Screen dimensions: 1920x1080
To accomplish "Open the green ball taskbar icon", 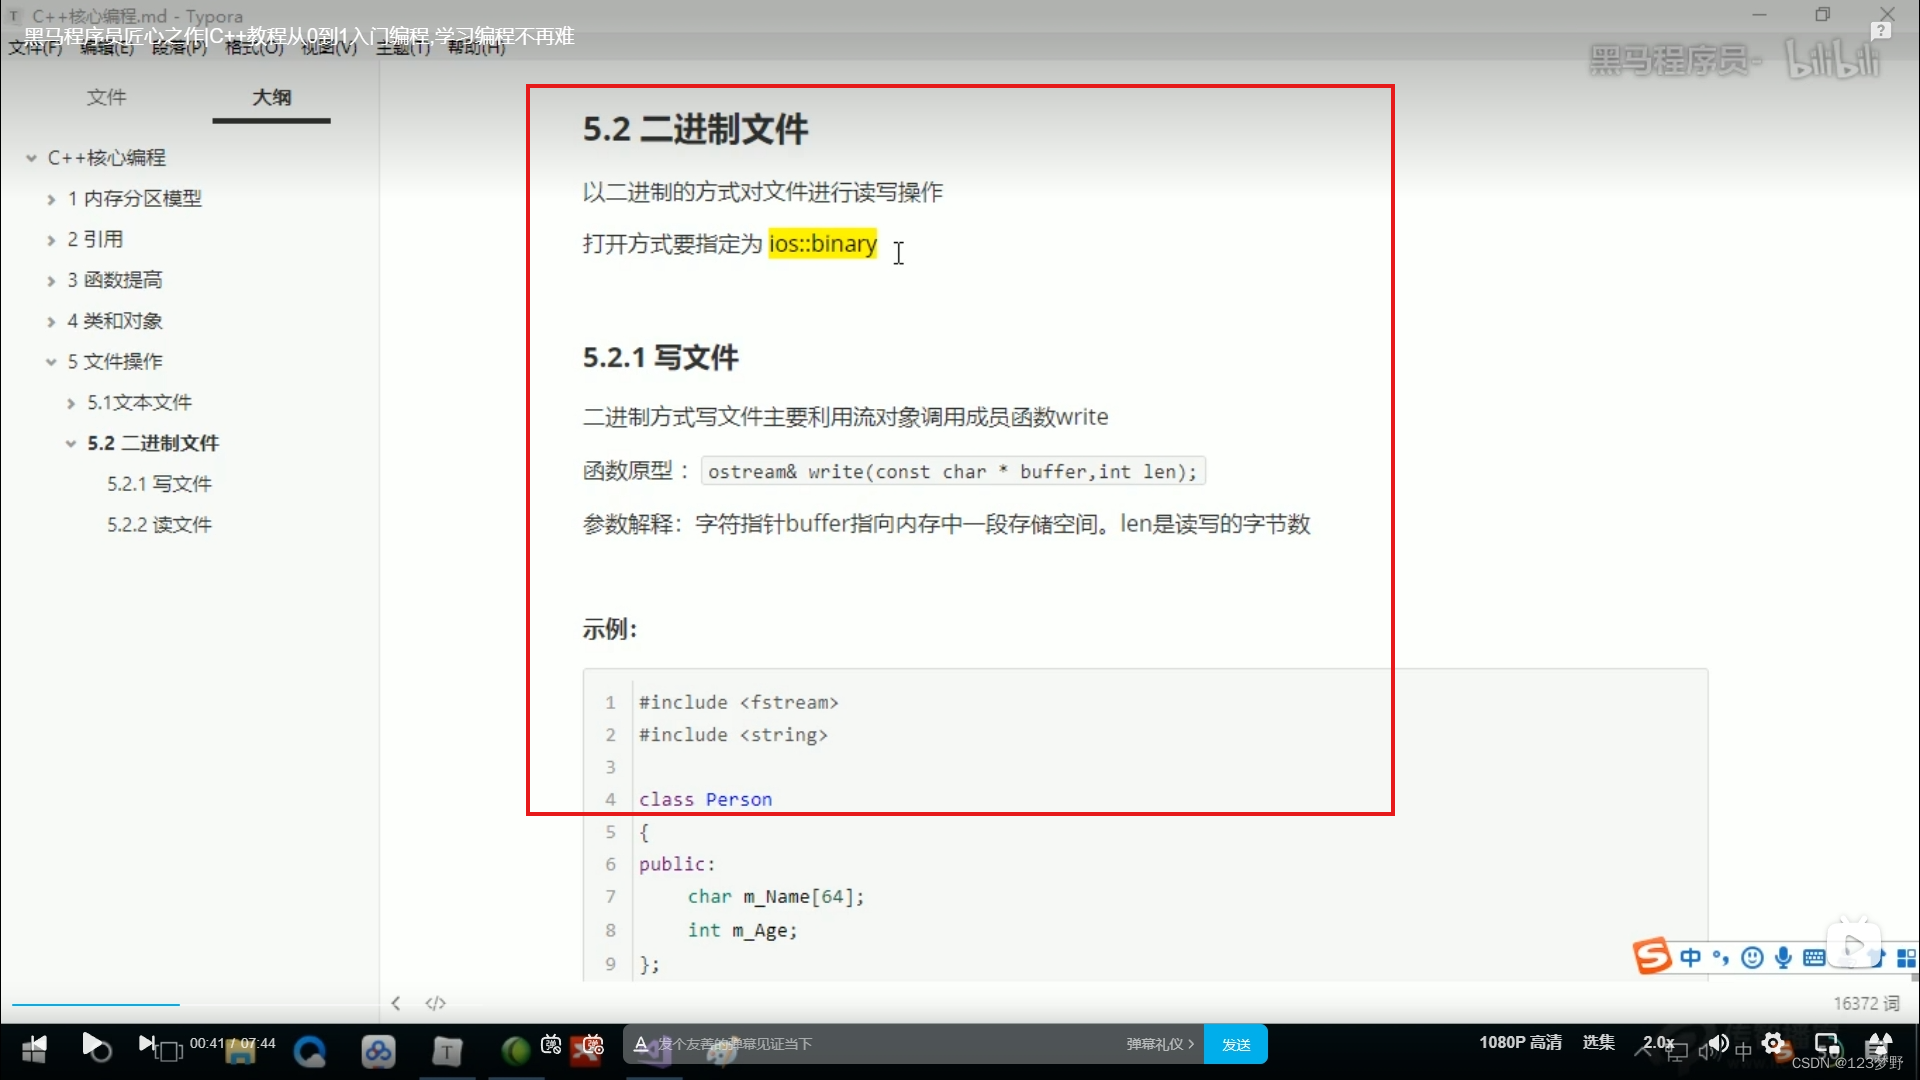I will (x=516, y=1051).
